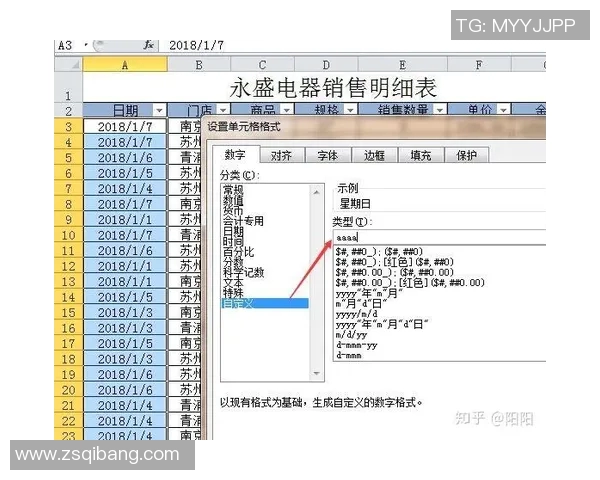Switch to the 字体 tab
Viewport: 600px width, 480px height.
coord(328,155)
